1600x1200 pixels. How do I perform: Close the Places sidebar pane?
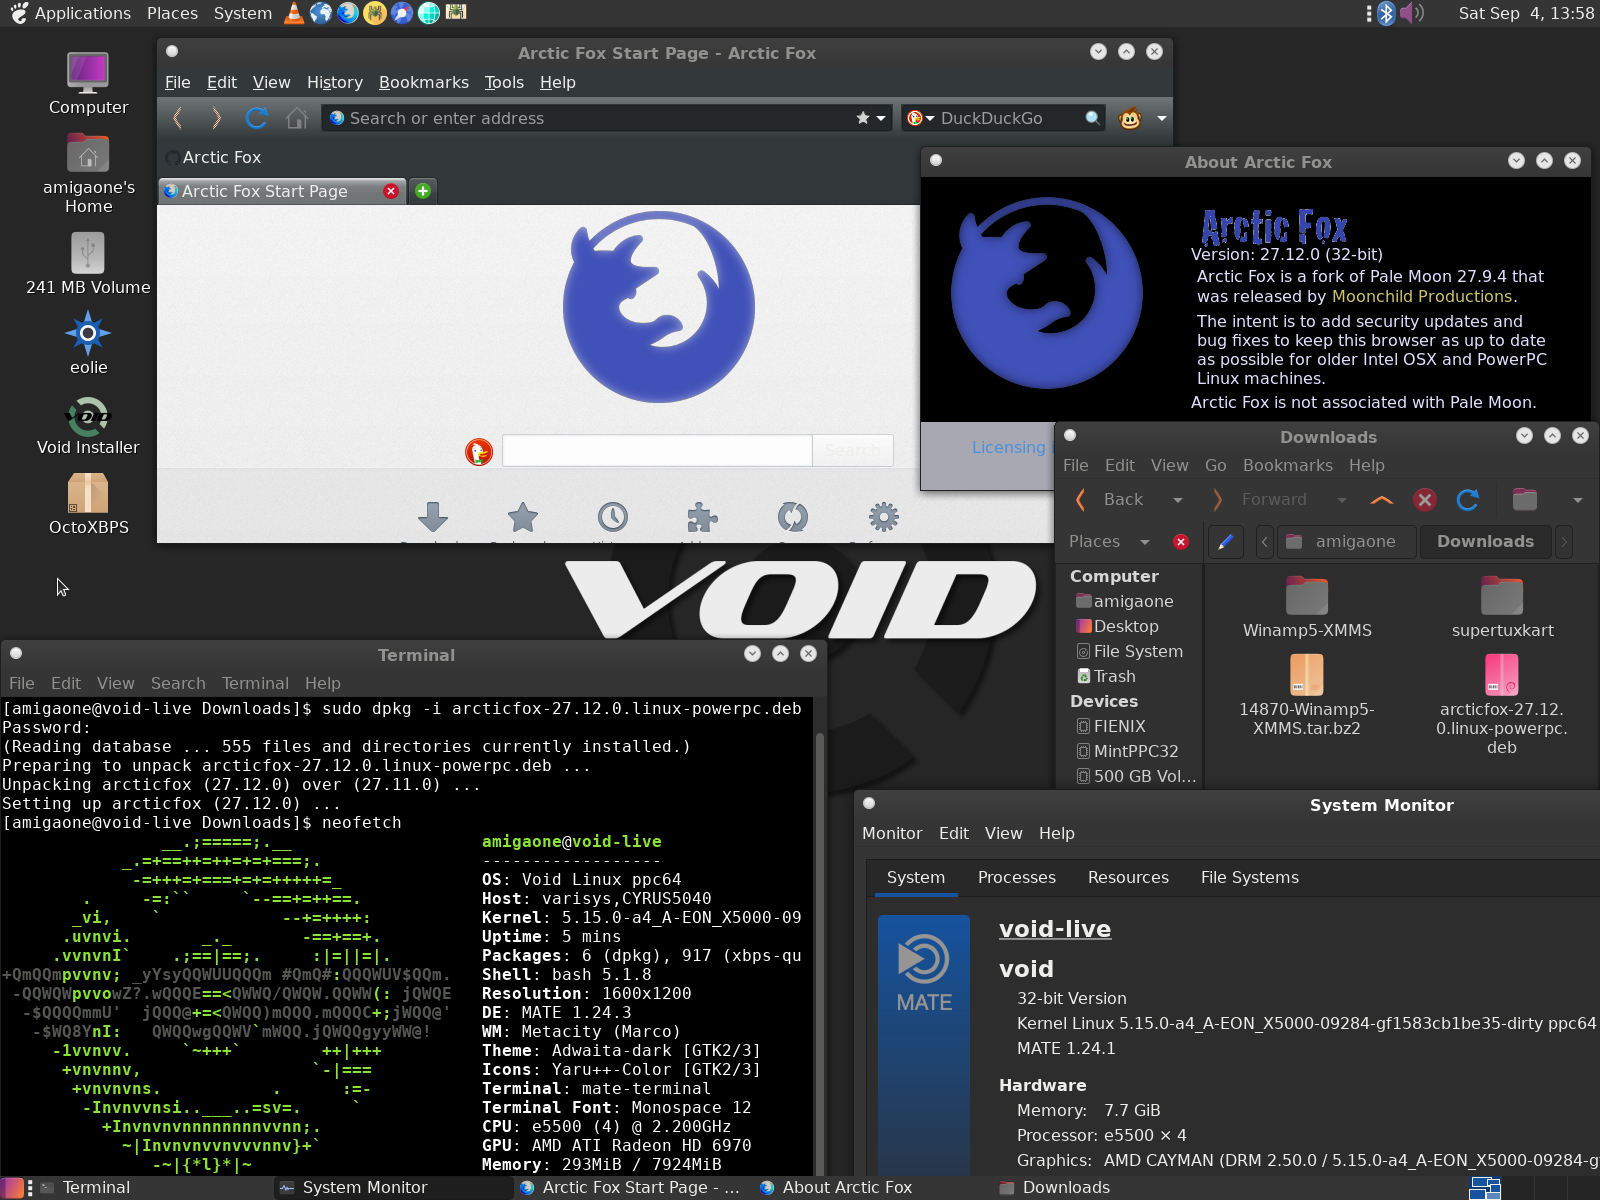[1181, 542]
